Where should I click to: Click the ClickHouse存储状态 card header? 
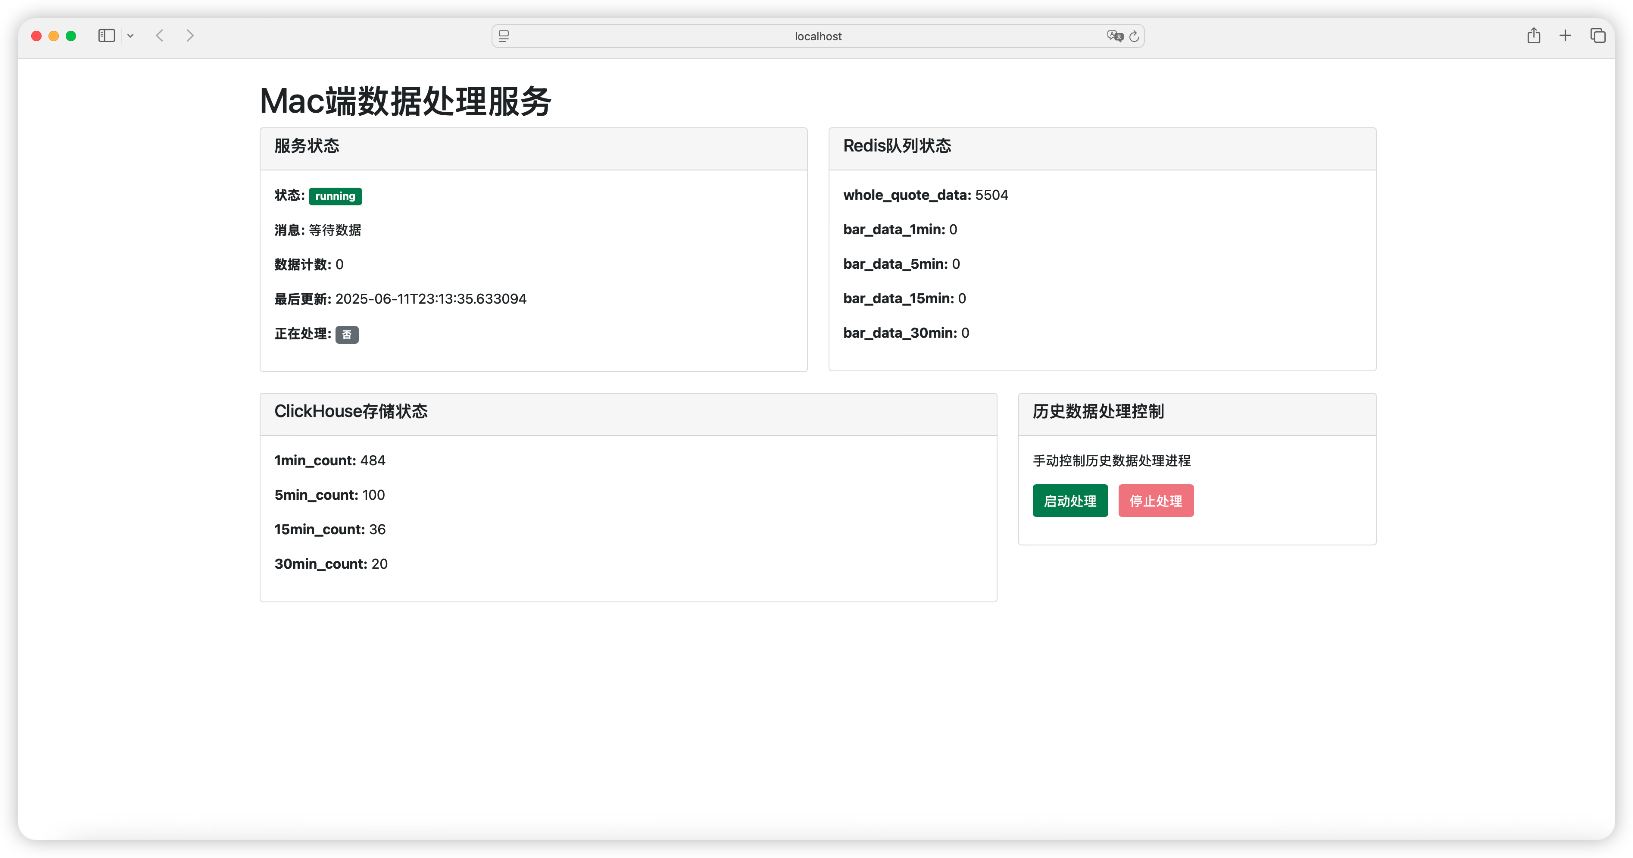[x=629, y=414]
